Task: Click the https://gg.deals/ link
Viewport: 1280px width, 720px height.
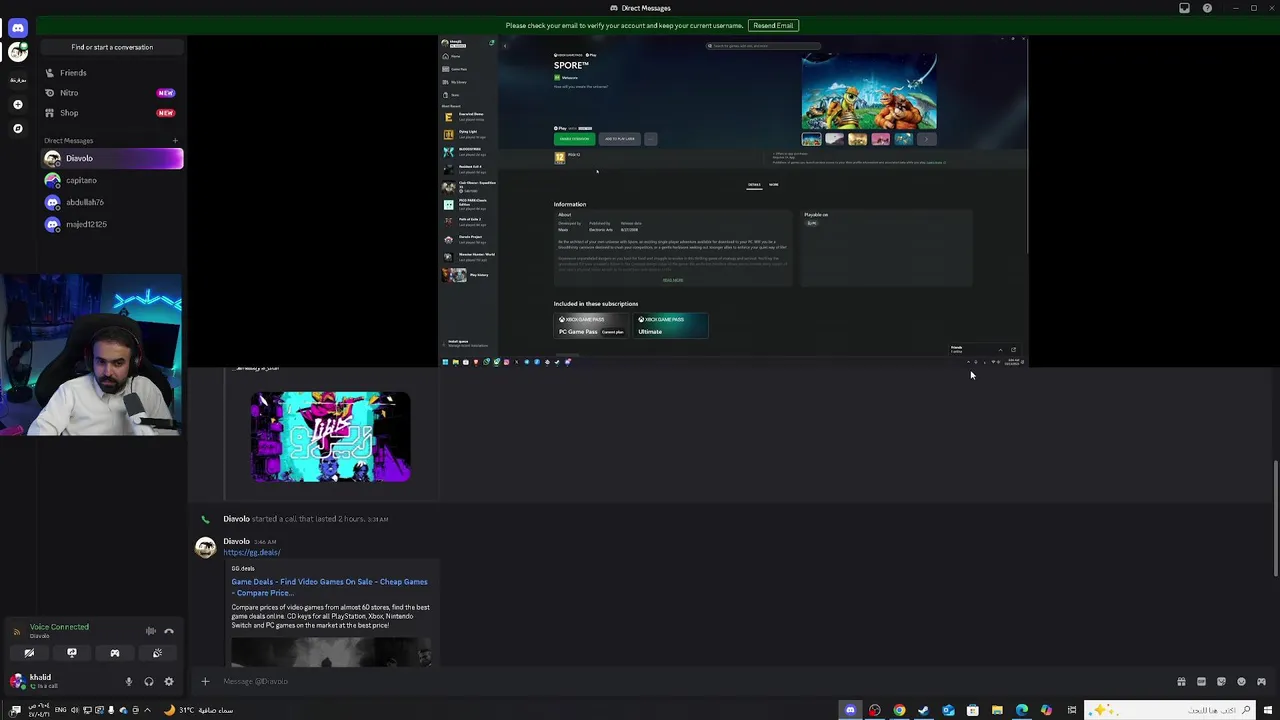Action: tap(252, 553)
